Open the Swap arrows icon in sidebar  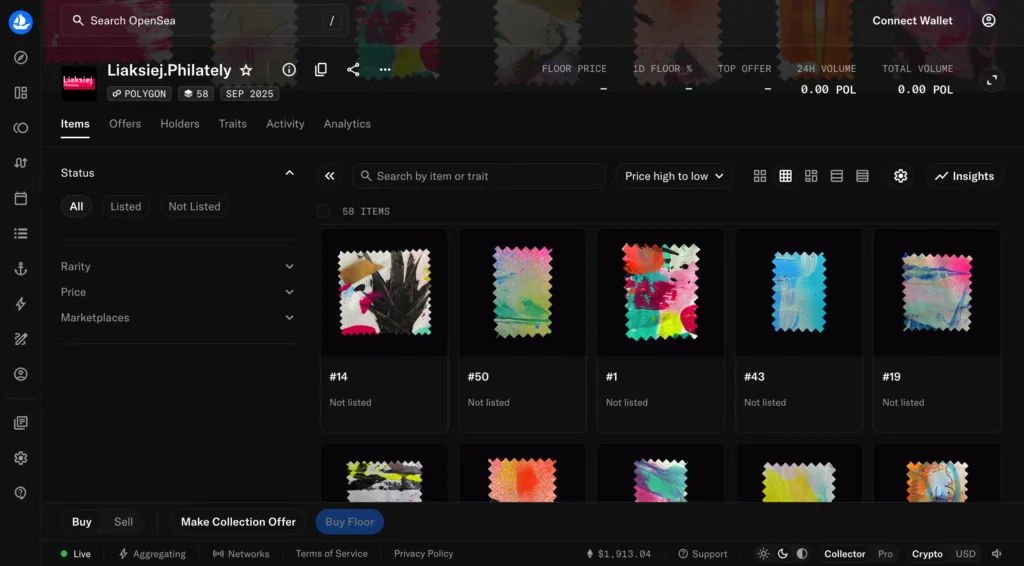pos(21,163)
